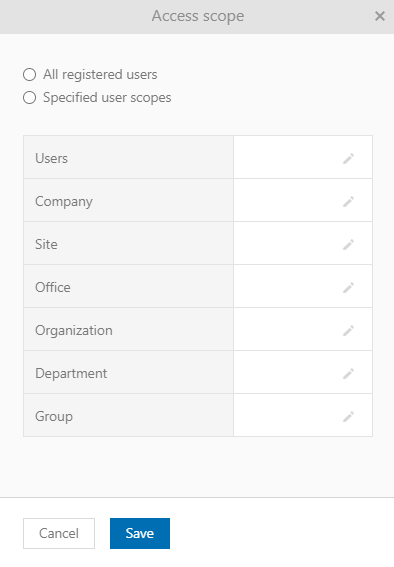The height and width of the screenshot is (567, 394).
Task: Click the Department row pencil icon
Action: 348,373
